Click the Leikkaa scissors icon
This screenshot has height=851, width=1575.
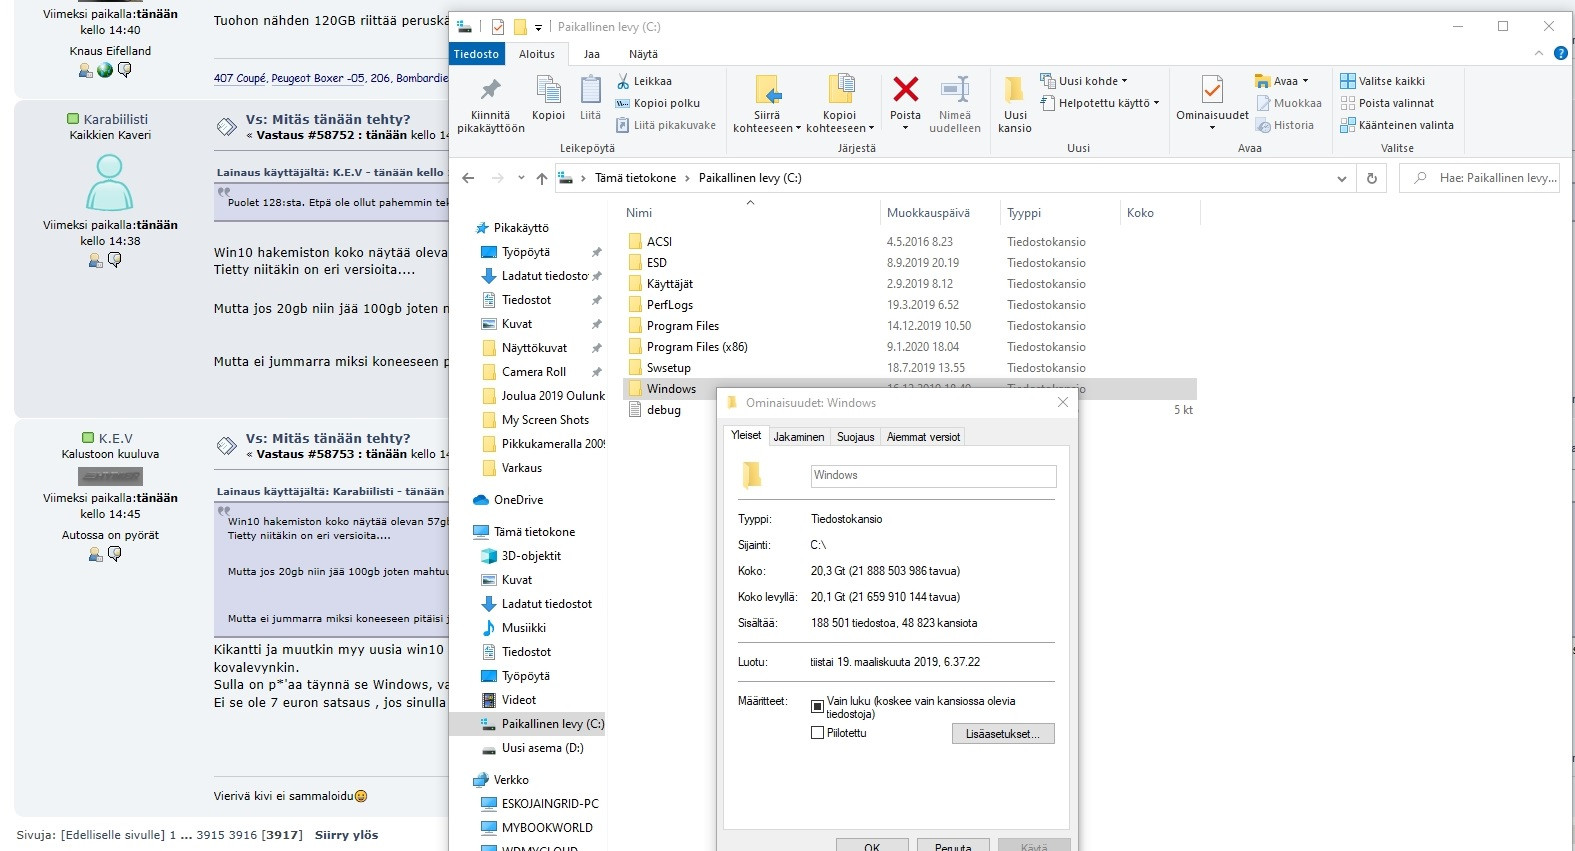coord(623,81)
